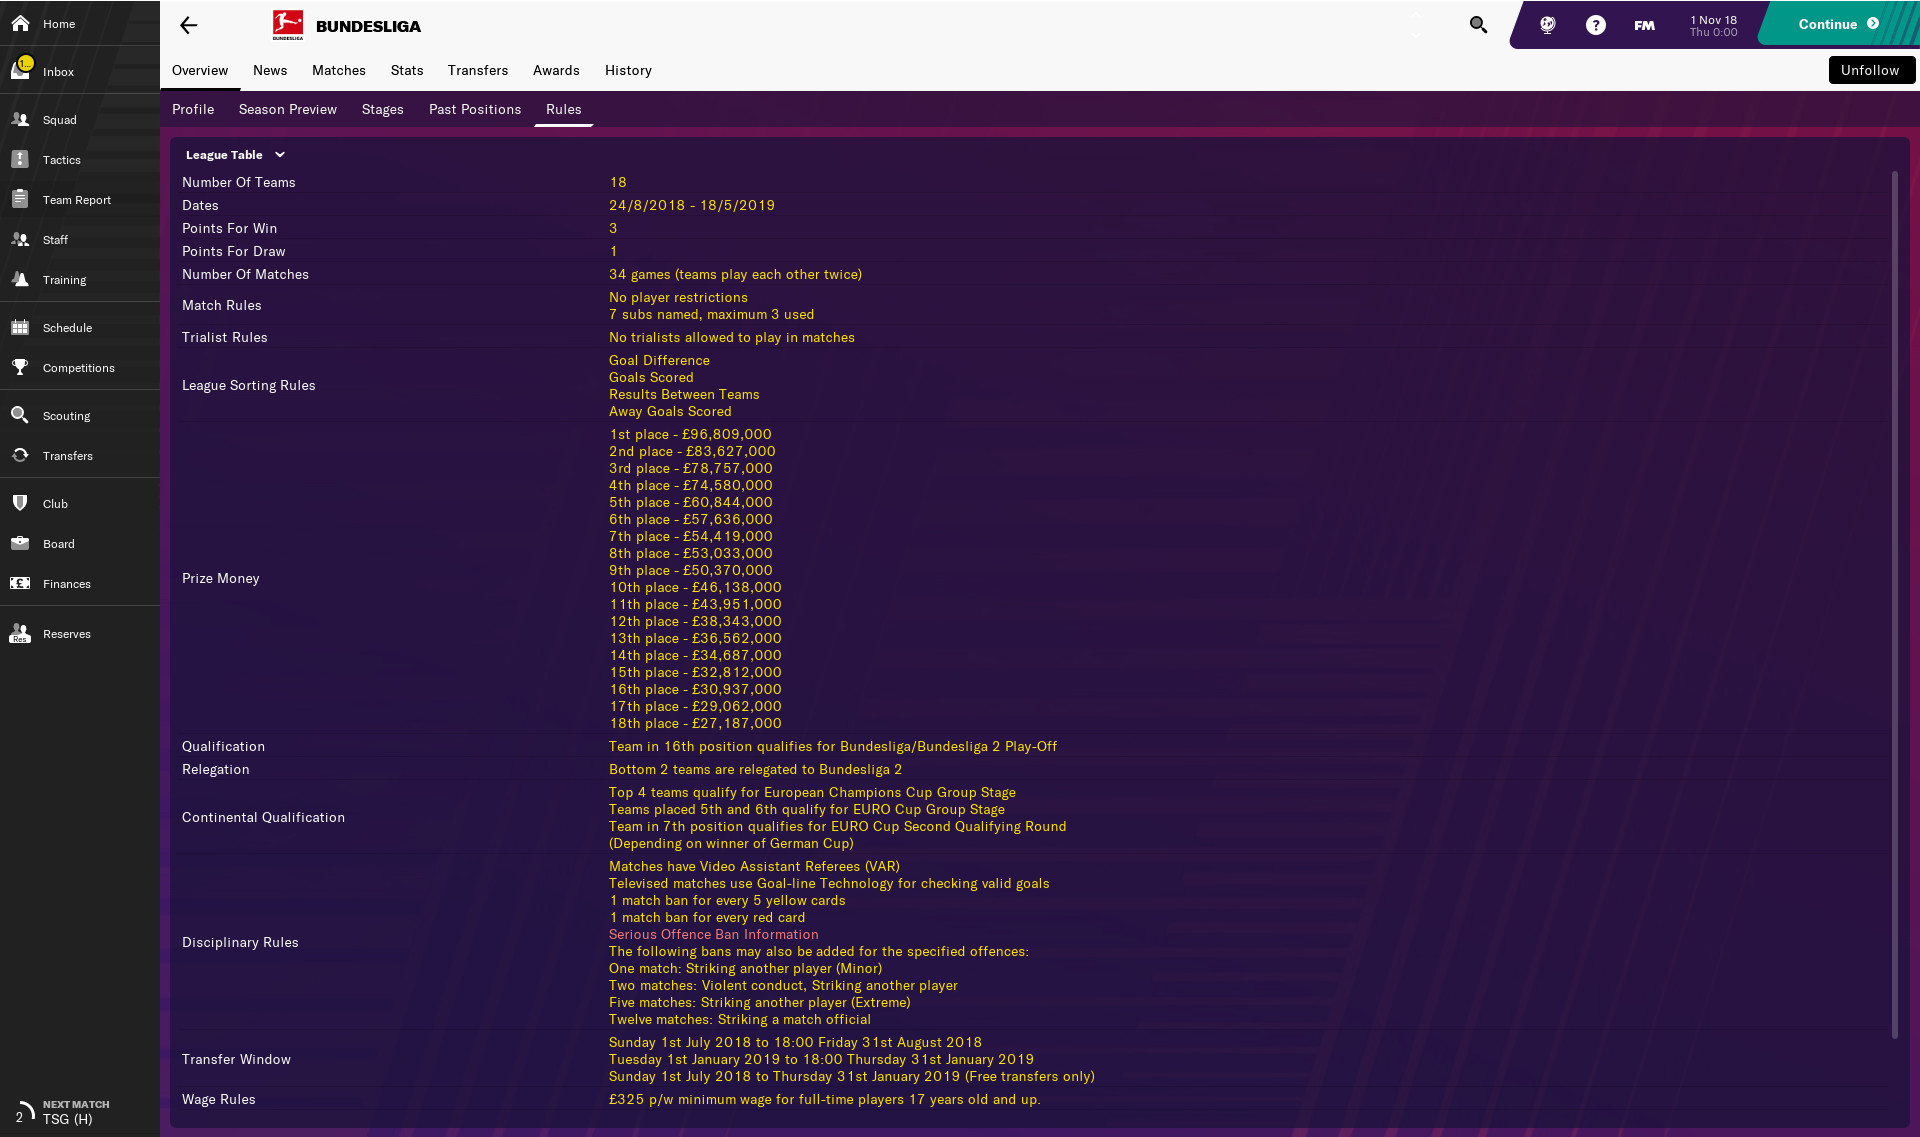Select the Season Preview tab
Viewport: 1920px width, 1137px height.
coord(287,109)
